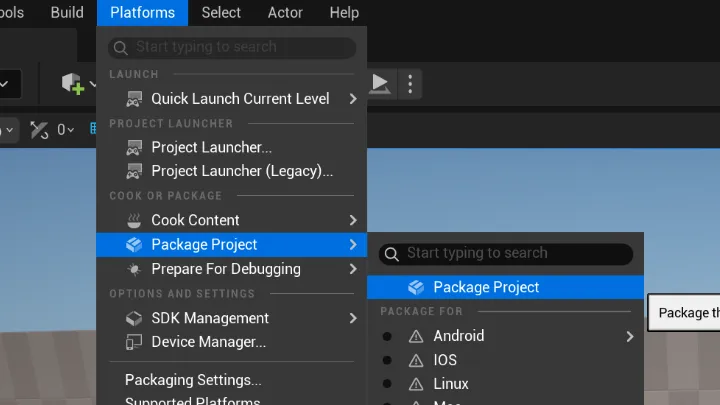This screenshot has width=720, height=405.
Task: Open the Build menu
Action: 67,12
